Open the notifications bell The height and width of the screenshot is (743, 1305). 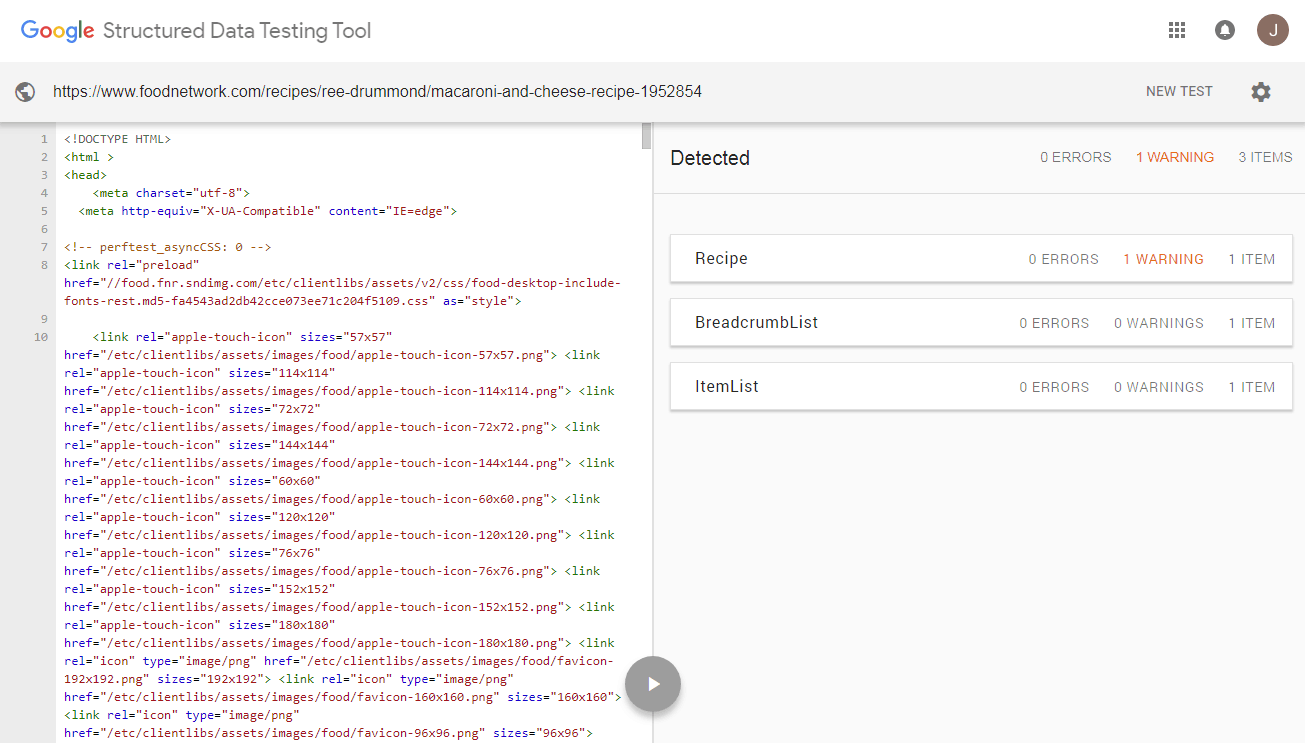click(x=1224, y=30)
